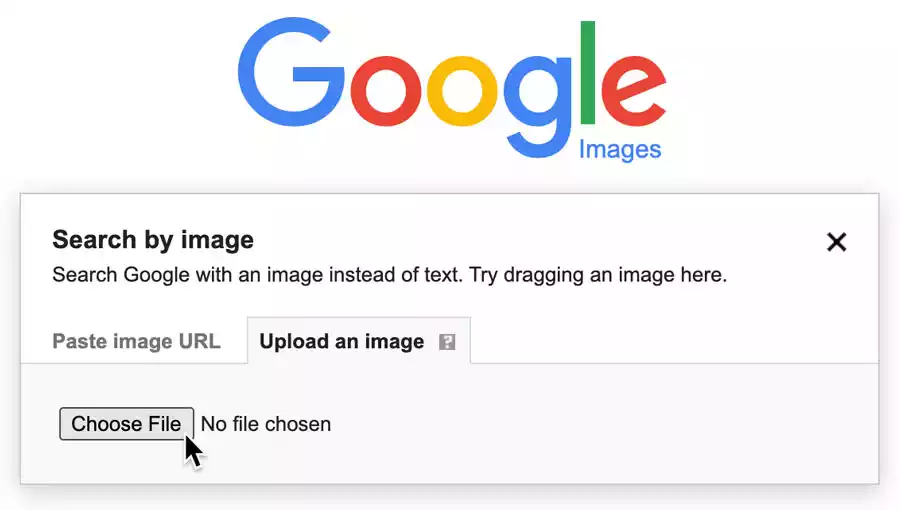The width and height of the screenshot is (900, 510).
Task: Close the Search by image dialog
Action: tap(837, 241)
